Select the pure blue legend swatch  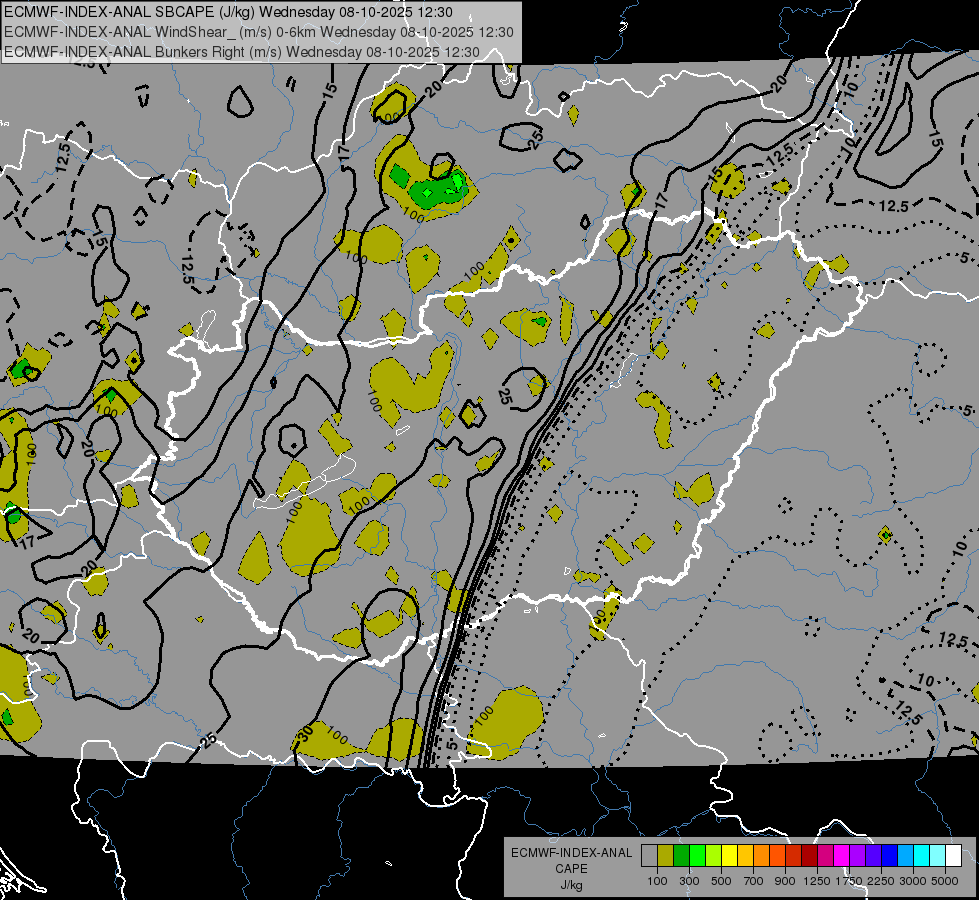[x=890, y=856]
